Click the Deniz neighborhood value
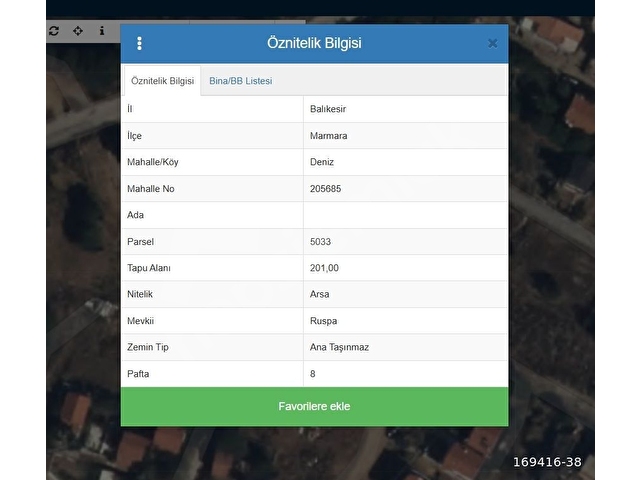This screenshot has height=480, width=640. pos(322,162)
